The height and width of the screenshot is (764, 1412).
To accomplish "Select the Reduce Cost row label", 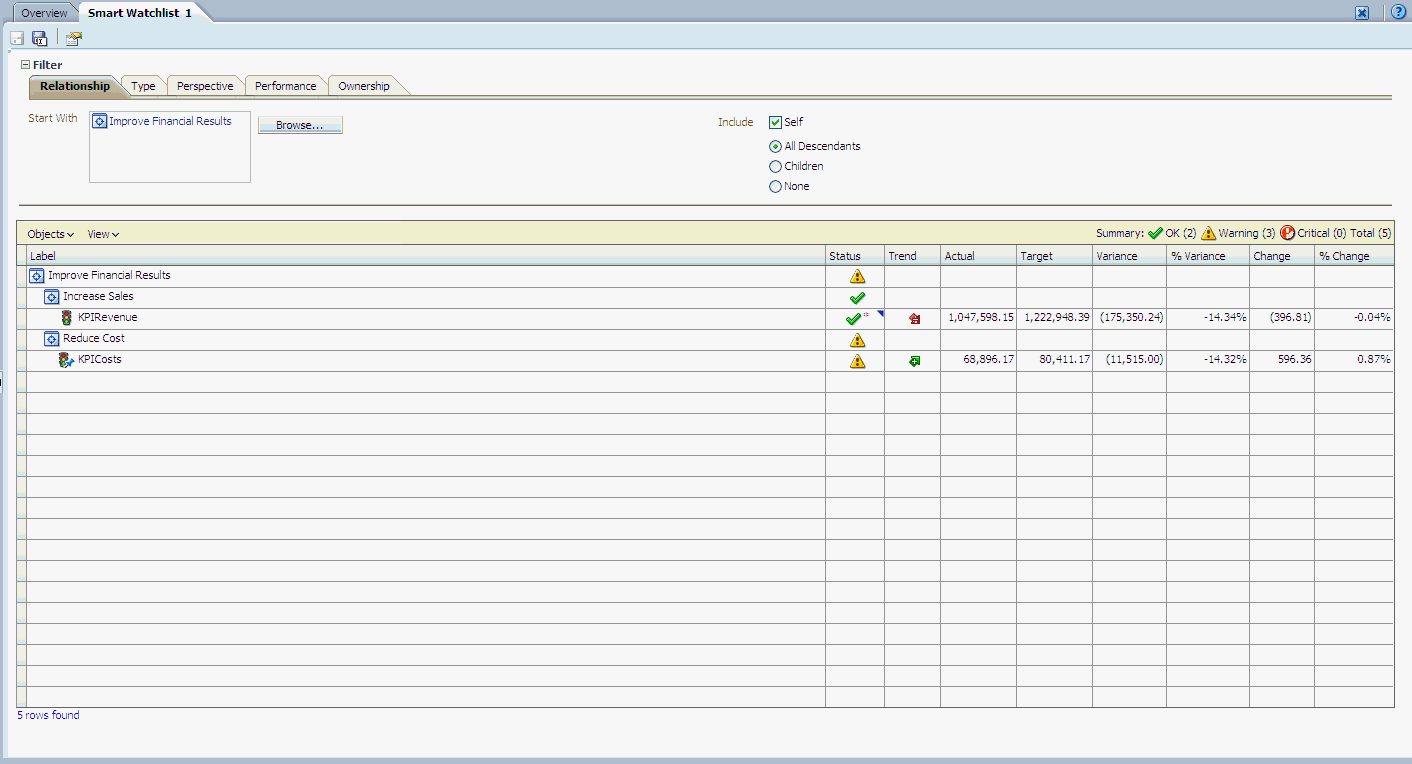I will click(94, 339).
